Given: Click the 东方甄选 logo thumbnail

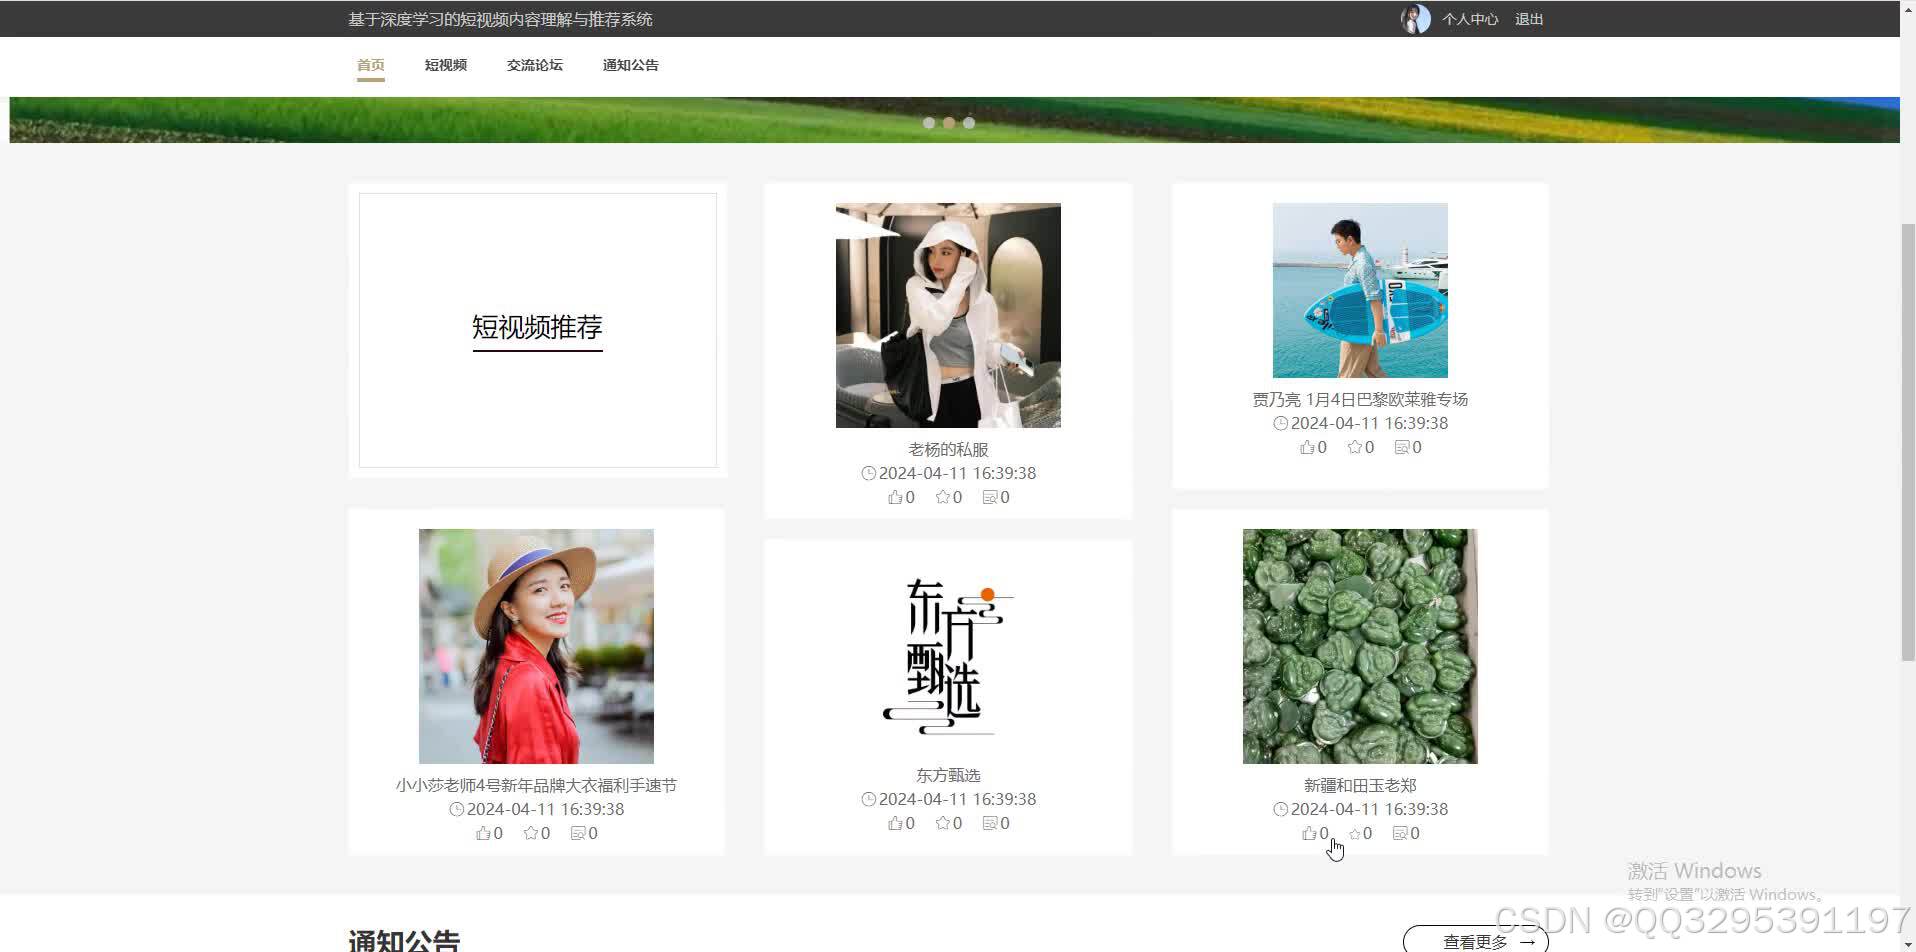Looking at the screenshot, I should click(x=948, y=657).
